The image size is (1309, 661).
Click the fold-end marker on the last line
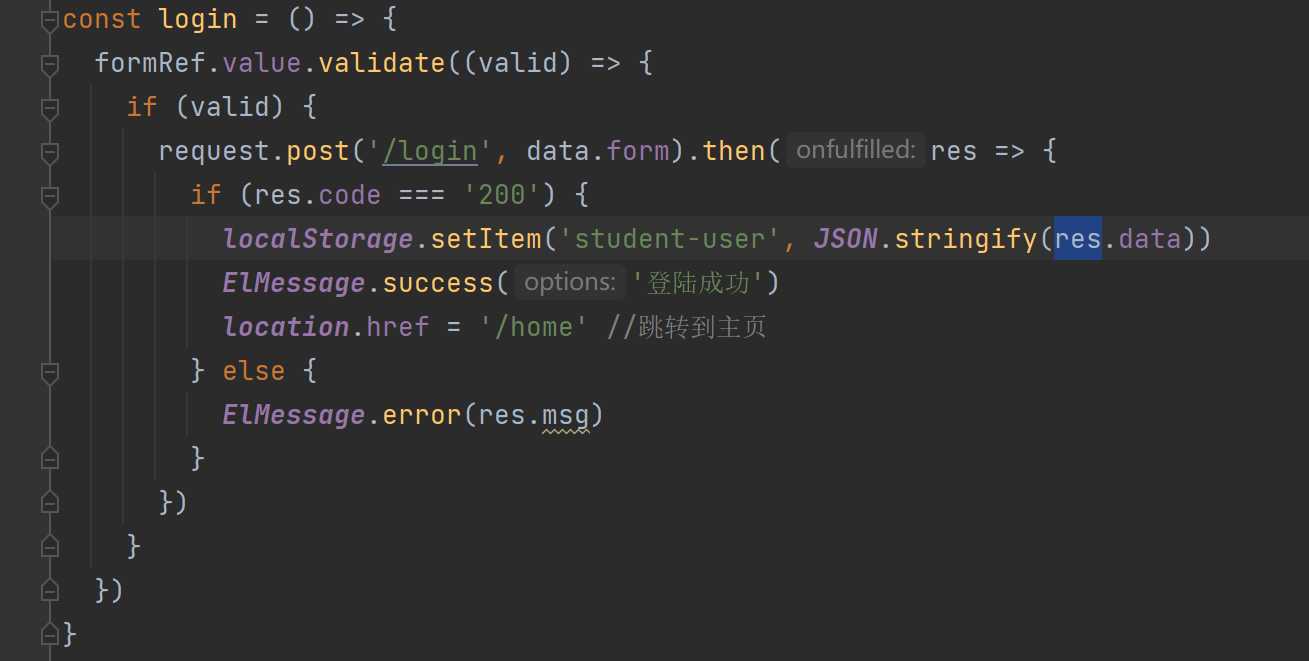tap(49, 634)
